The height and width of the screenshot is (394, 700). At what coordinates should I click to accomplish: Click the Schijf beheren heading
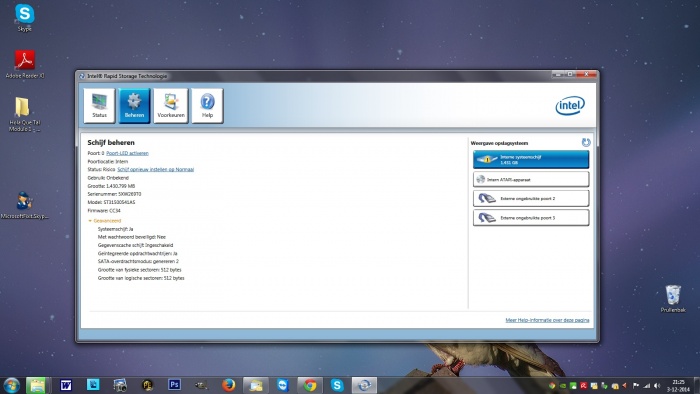point(111,143)
